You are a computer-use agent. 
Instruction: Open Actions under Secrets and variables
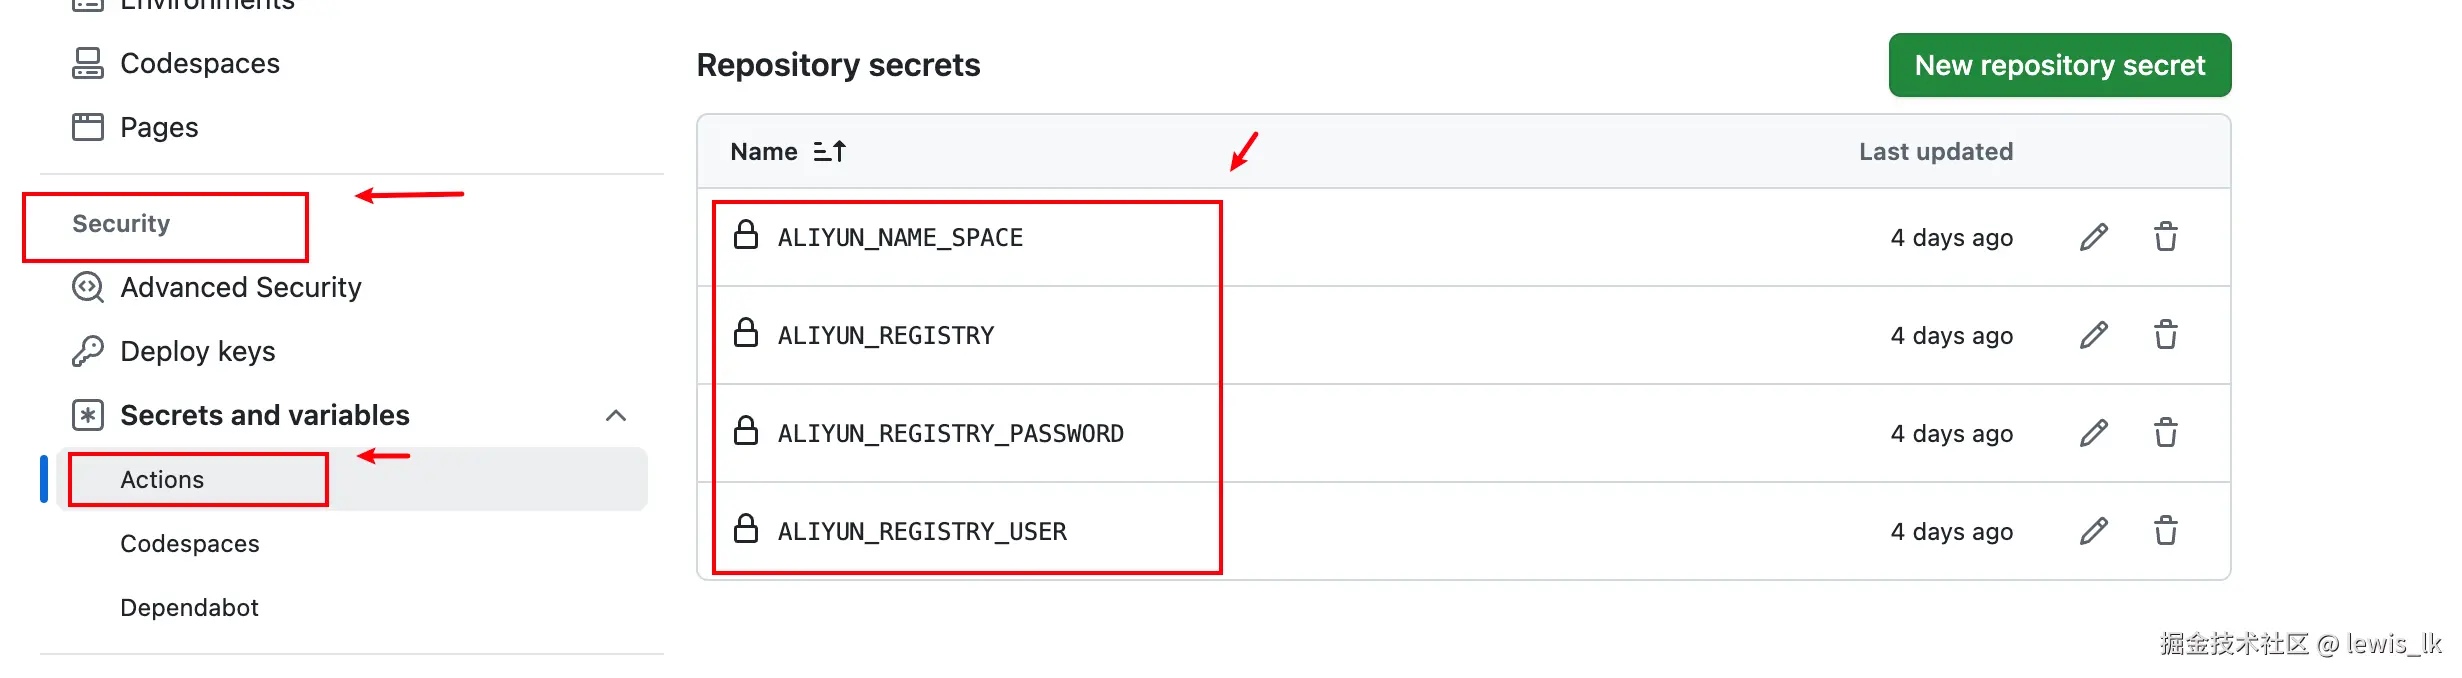tap(162, 480)
